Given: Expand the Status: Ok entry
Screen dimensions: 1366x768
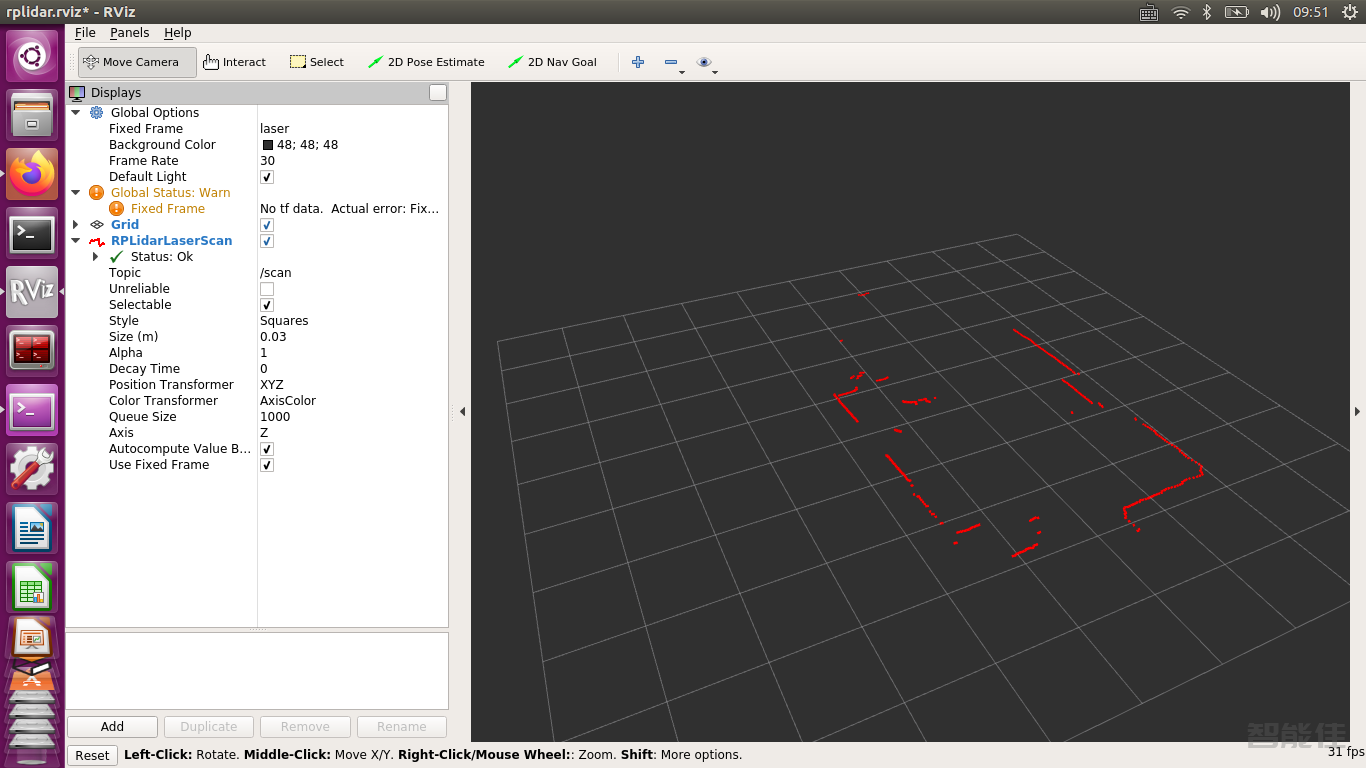Looking at the screenshot, I should click(96, 257).
